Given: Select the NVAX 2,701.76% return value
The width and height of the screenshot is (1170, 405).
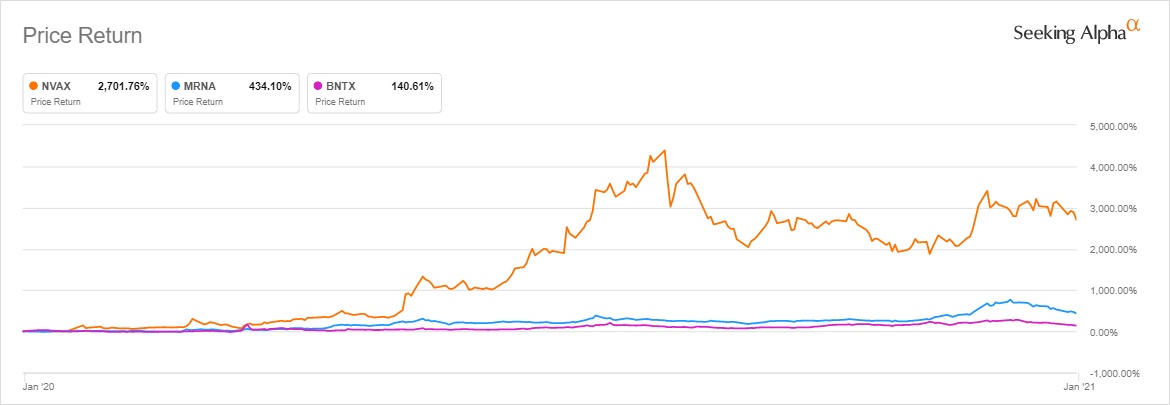Looking at the screenshot, I should click(121, 87).
